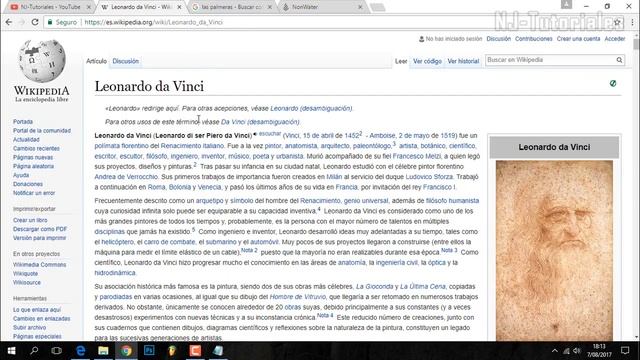This screenshot has width=640, height=360.
Task: Switch to las palmeras search tab
Action: click(231, 7)
